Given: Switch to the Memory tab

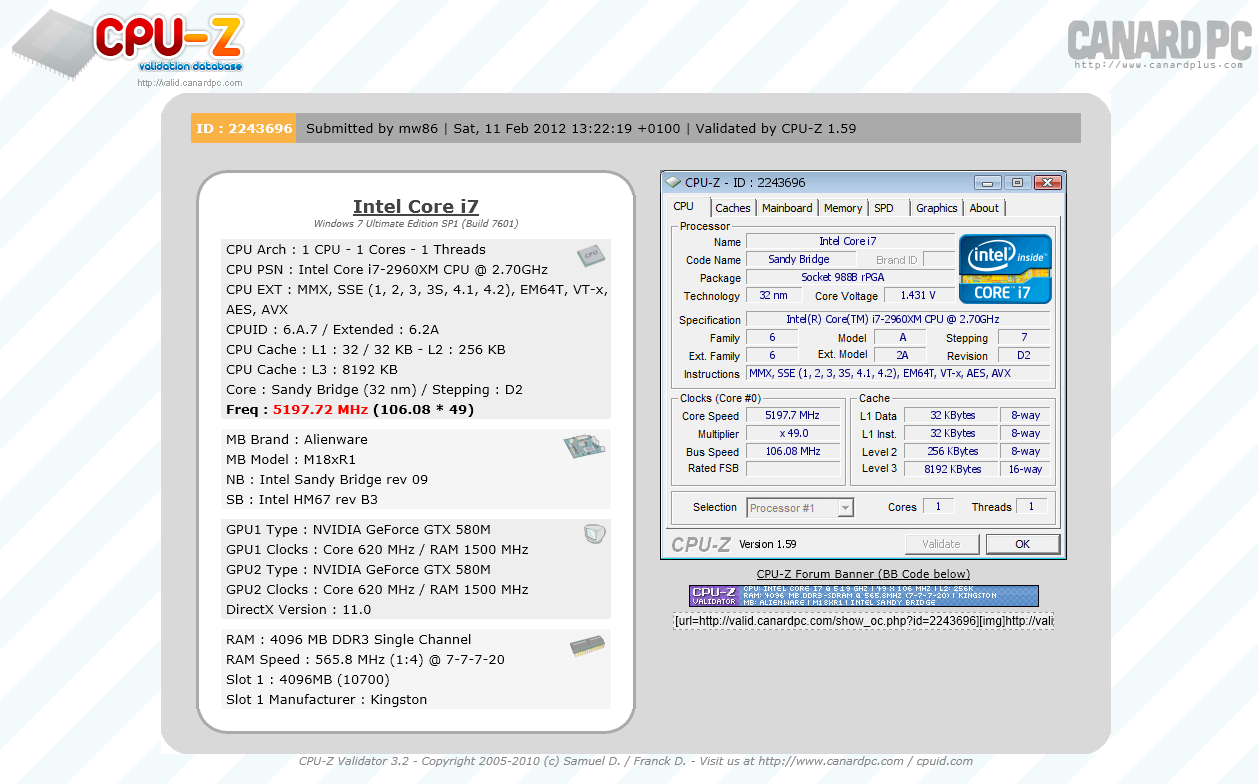Looking at the screenshot, I should (x=843, y=208).
